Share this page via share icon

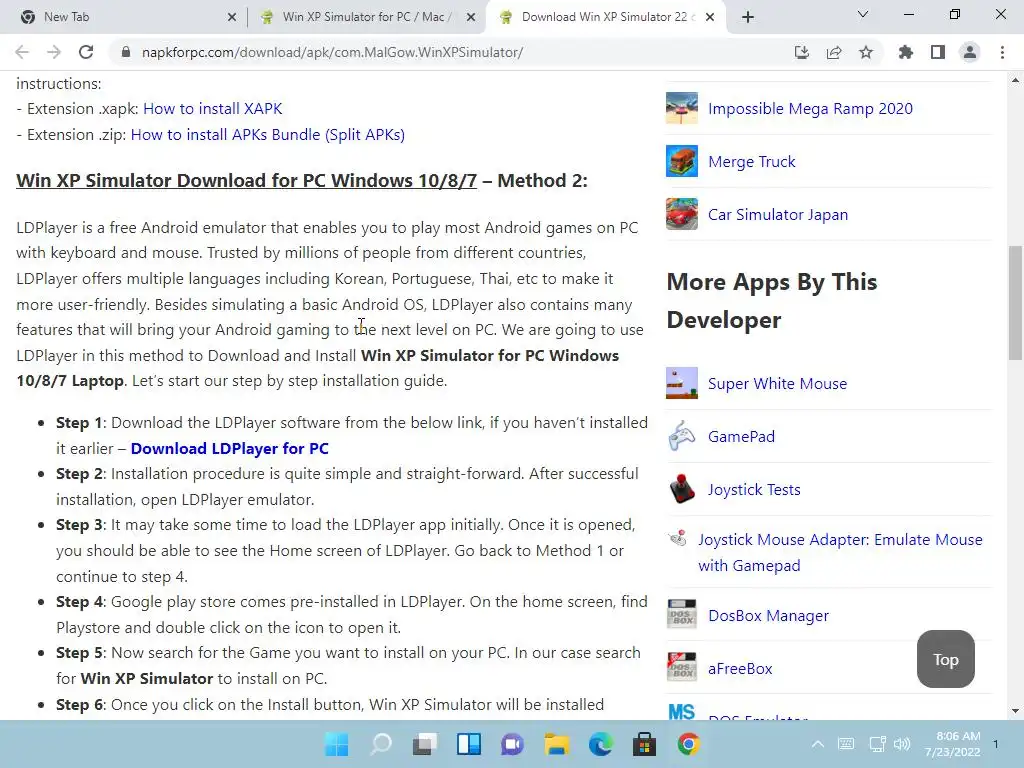834,52
